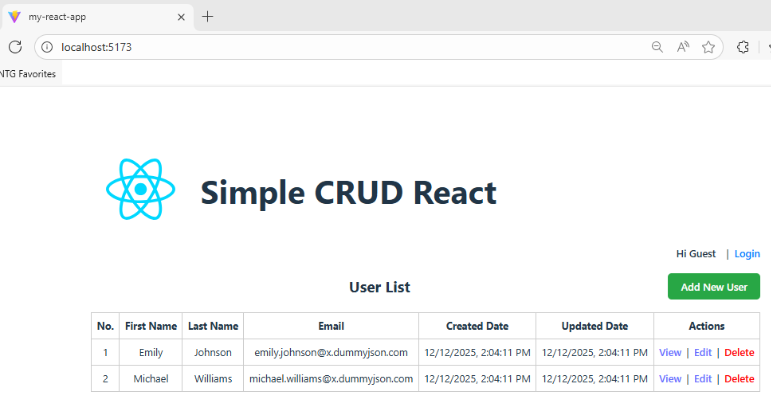Select the my-react-app browser tab
This screenshot has width=771, height=402.
[x=90, y=17]
